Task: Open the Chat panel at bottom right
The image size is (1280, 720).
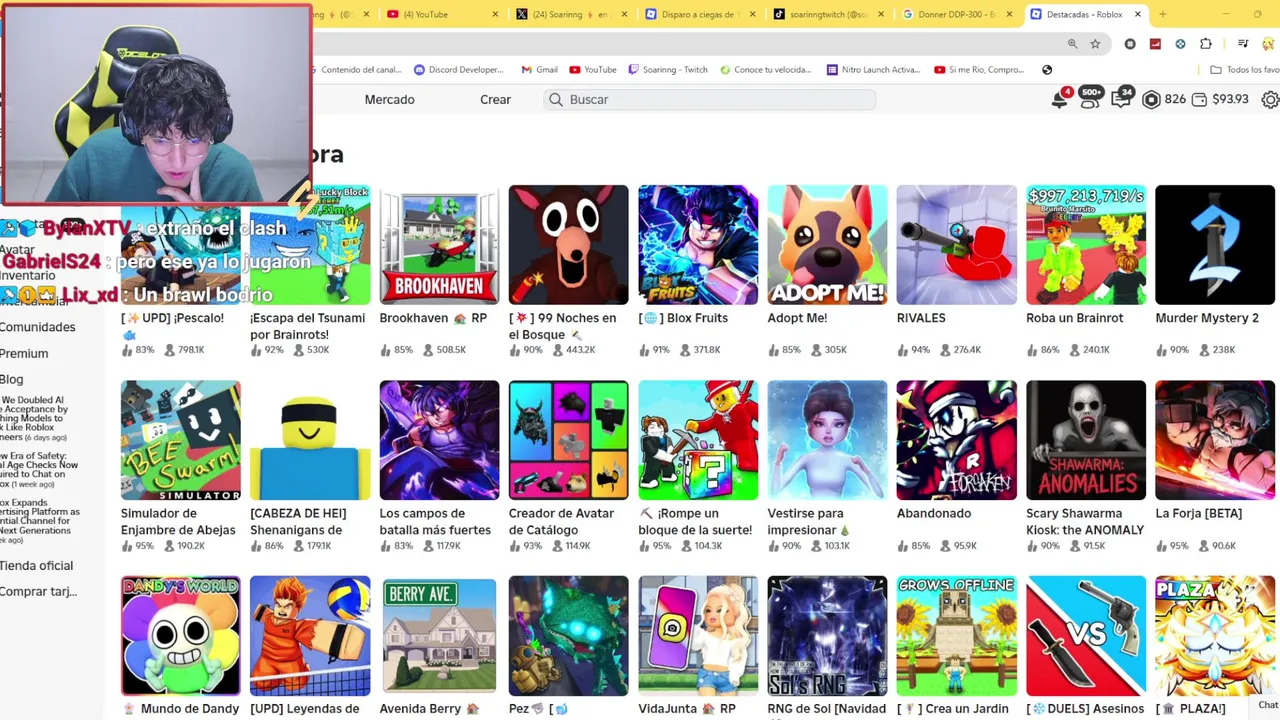Action: point(1269,706)
